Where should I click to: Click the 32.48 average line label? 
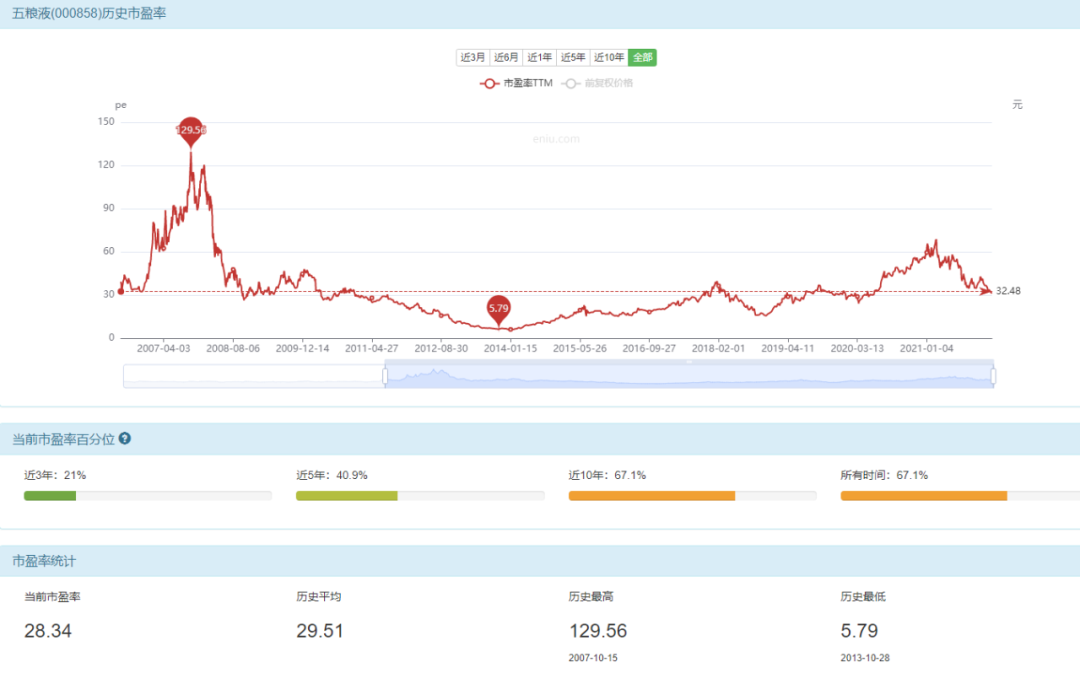click(x=1008, y=291)
